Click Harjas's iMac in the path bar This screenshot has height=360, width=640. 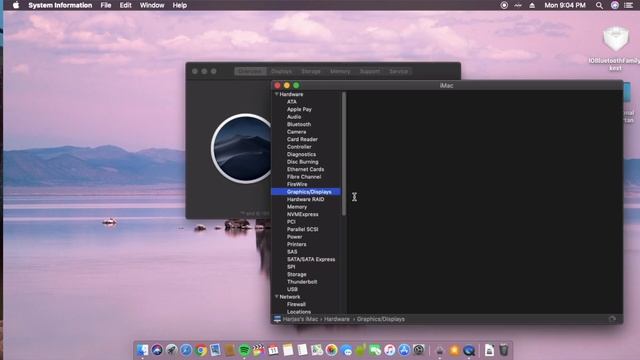coord(300,319)
